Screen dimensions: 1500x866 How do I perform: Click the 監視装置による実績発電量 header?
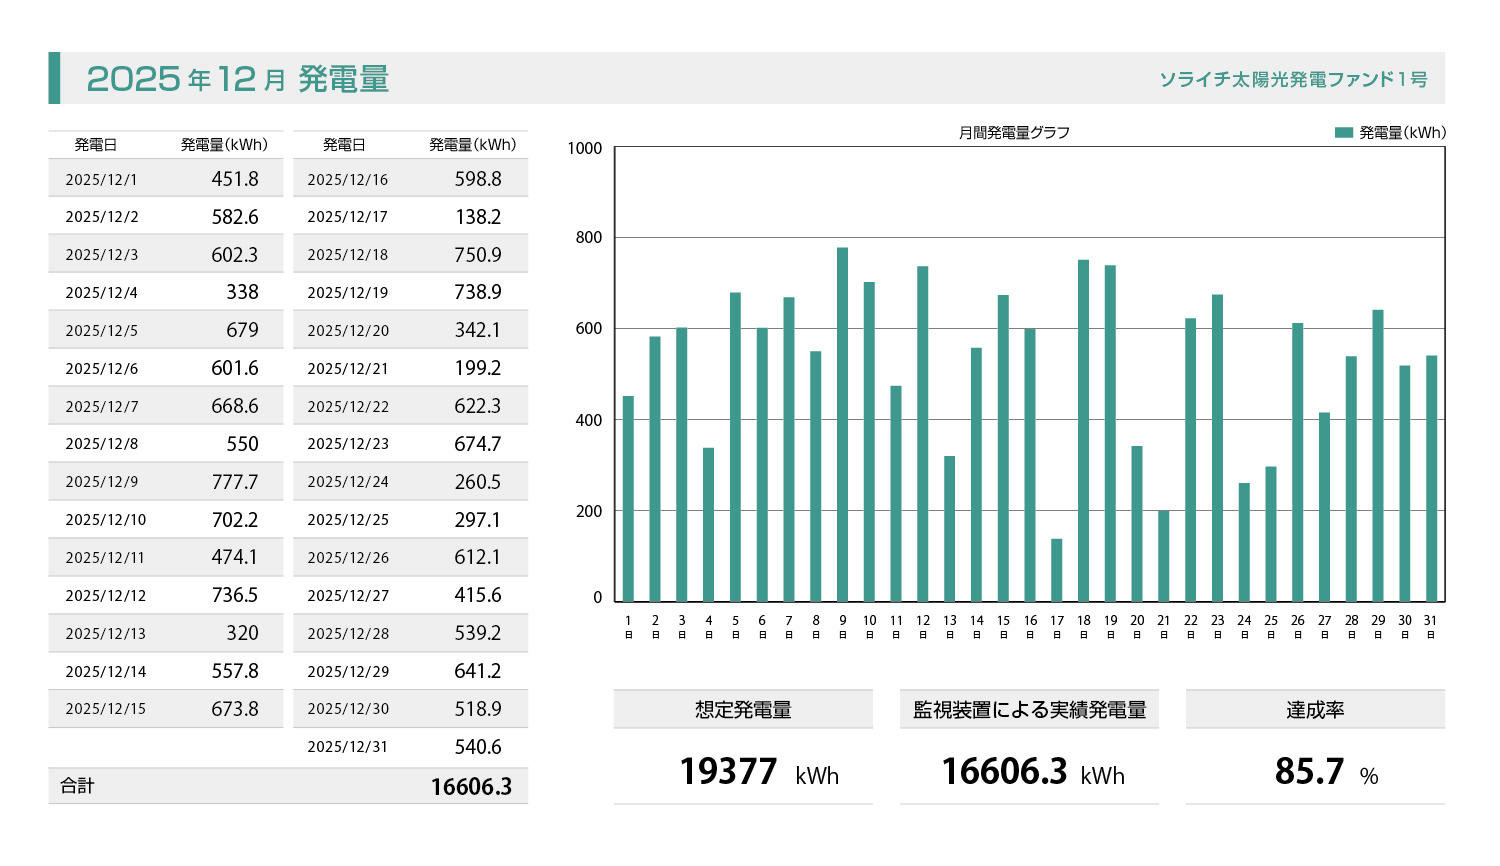click(x=1029, y=710)
